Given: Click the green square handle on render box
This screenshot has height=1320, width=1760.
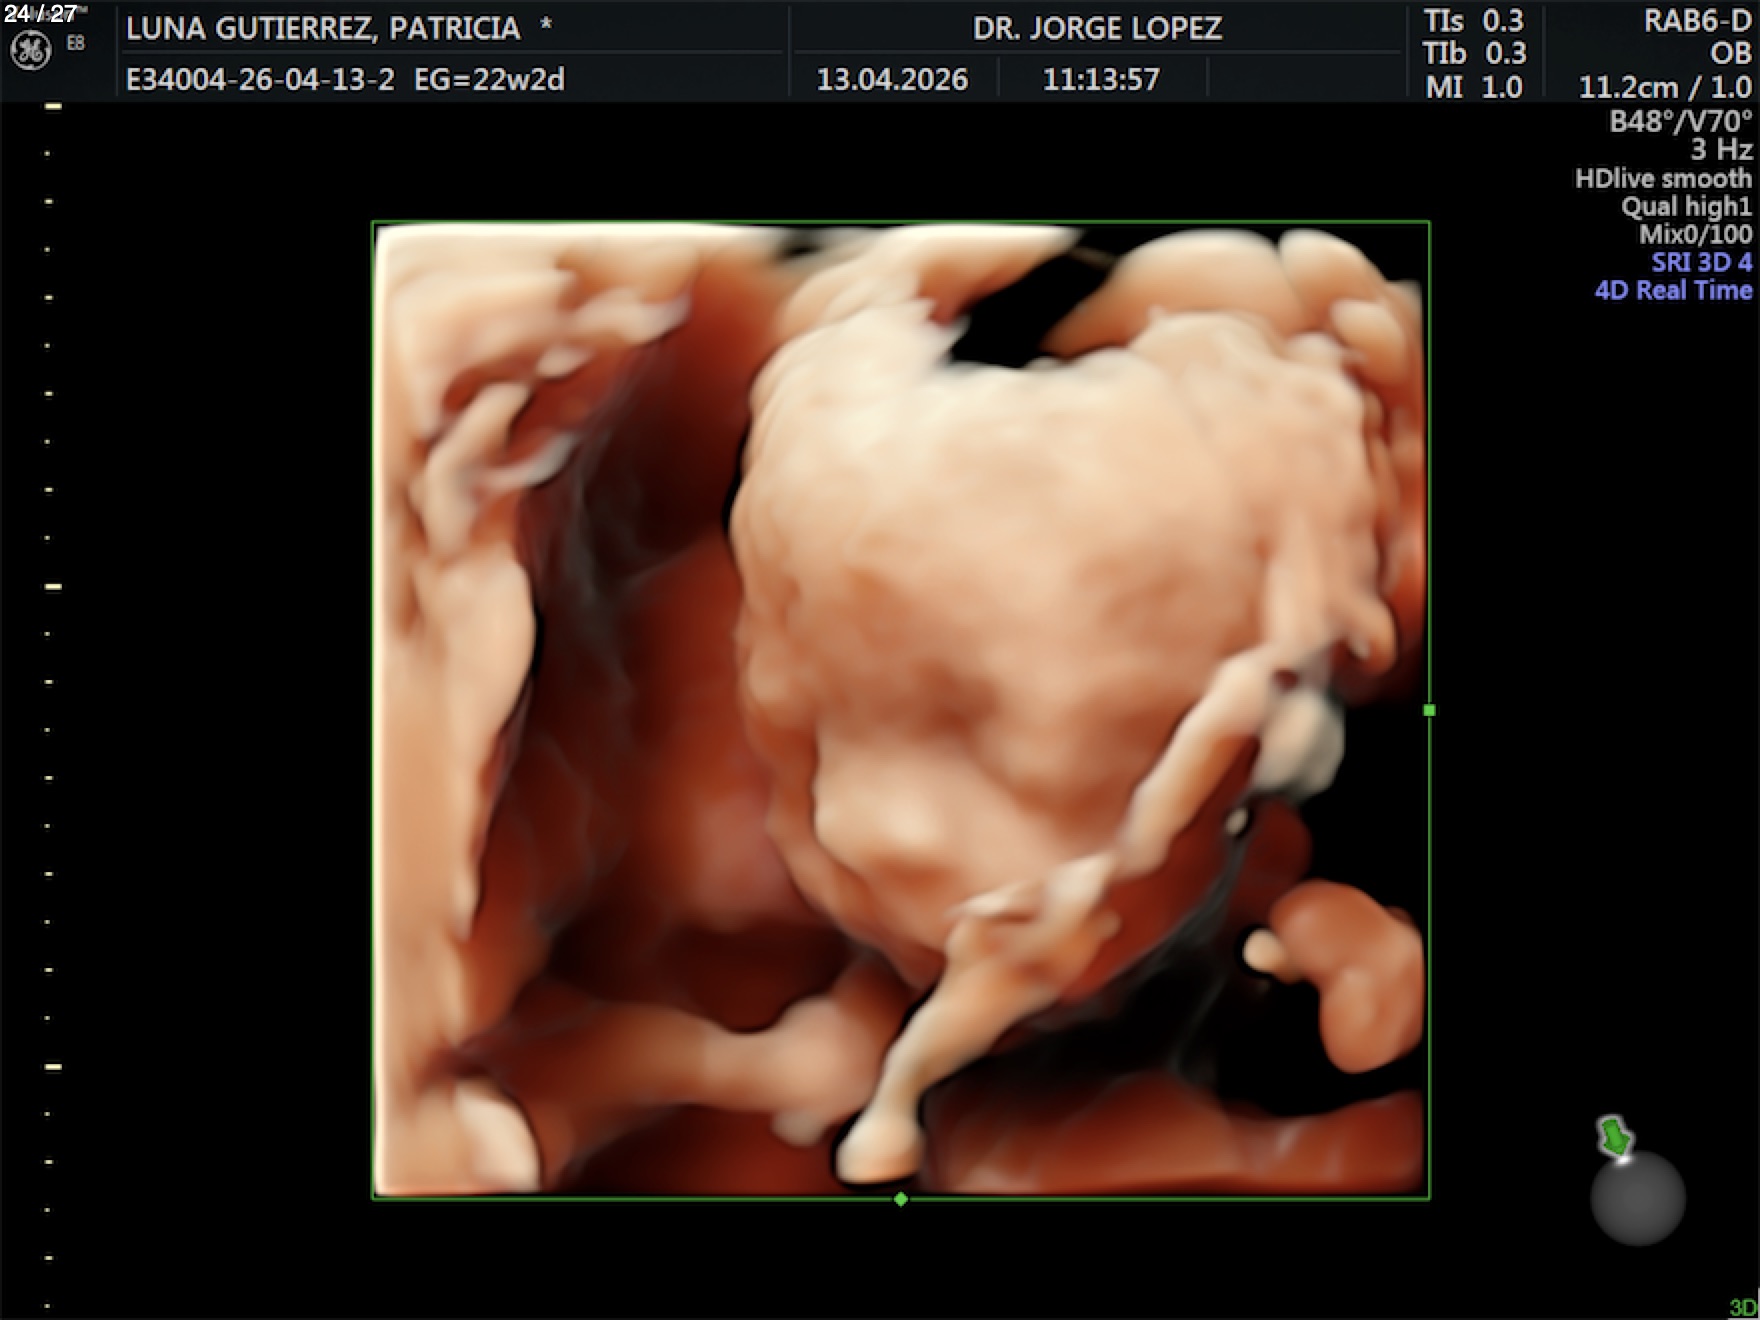Looking at the screenshot, I should click(1429, 710).
